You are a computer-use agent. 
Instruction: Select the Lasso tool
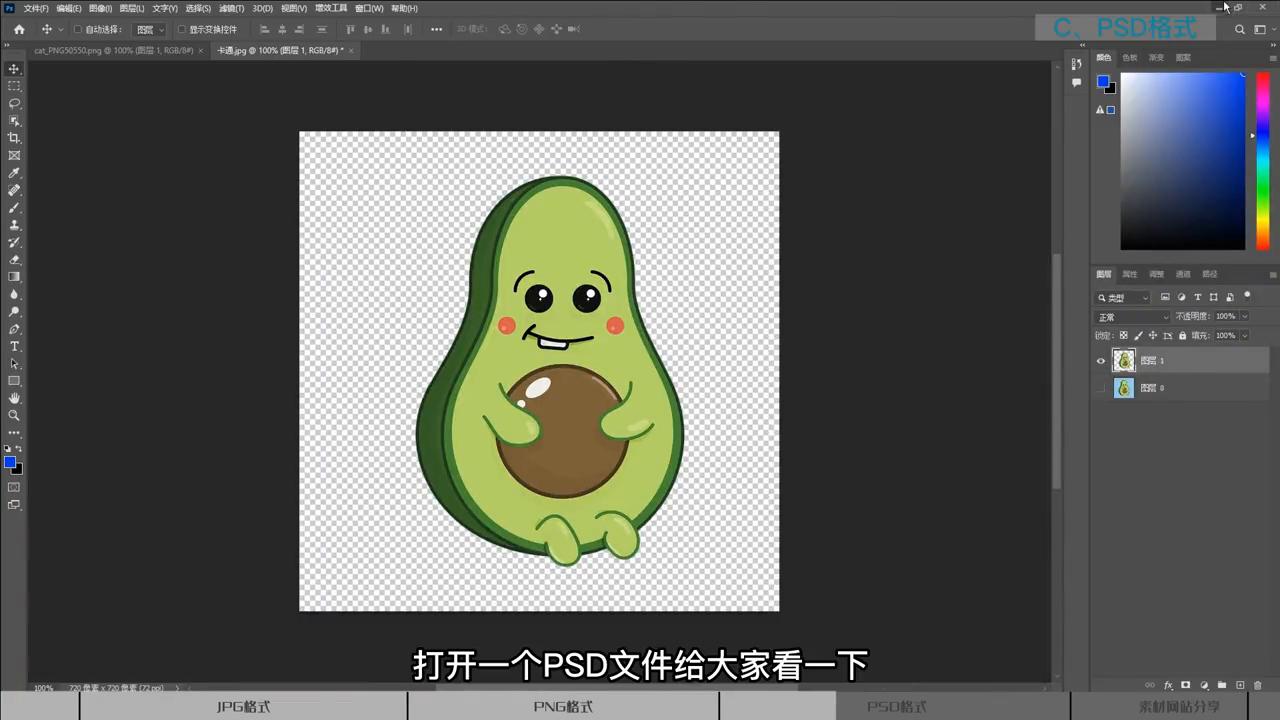coord(14,103)
